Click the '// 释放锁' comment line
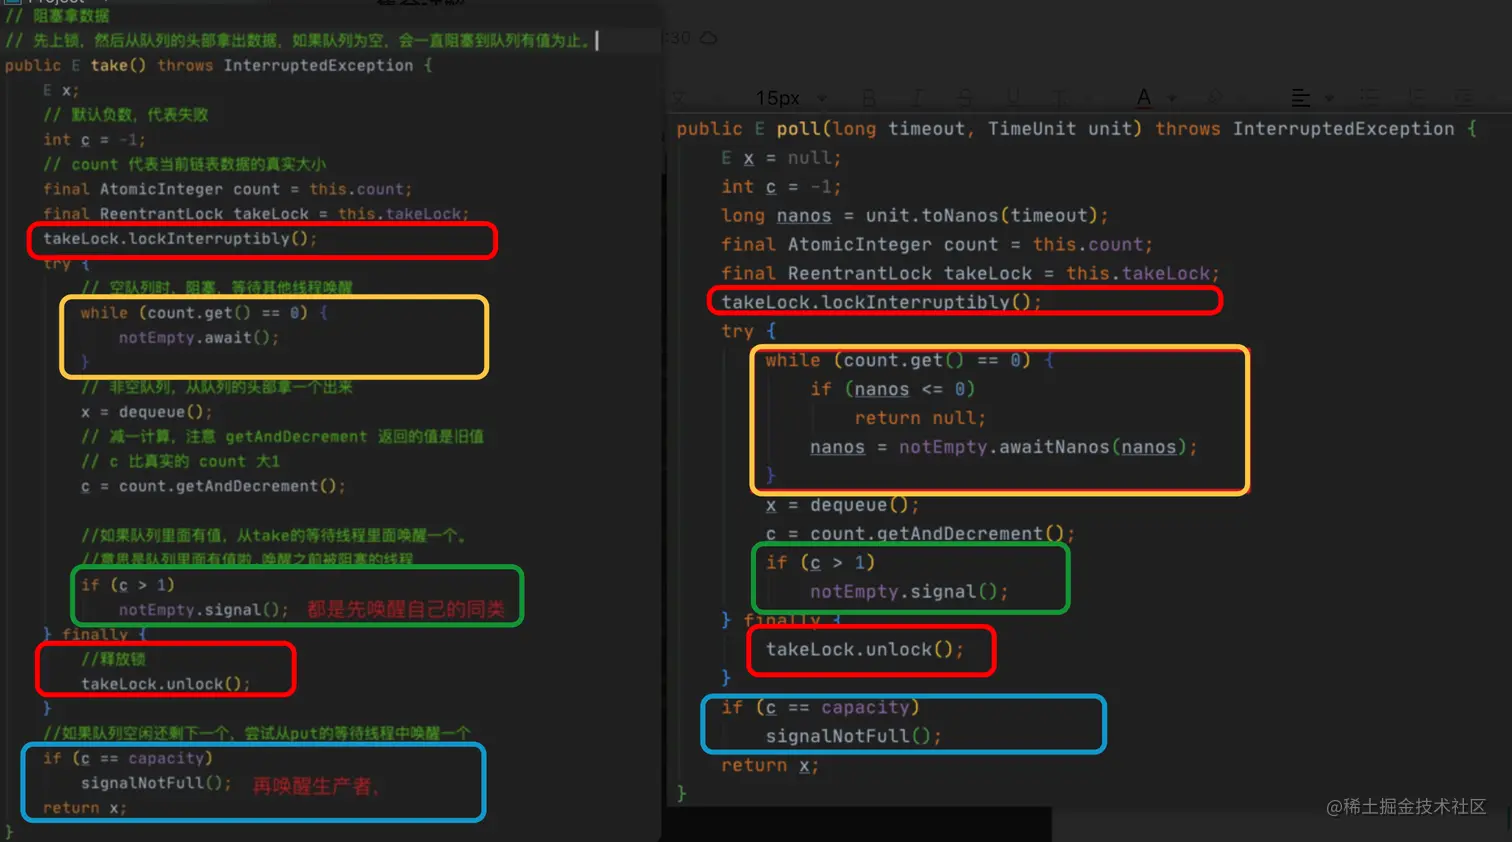 tap(113, 659)
